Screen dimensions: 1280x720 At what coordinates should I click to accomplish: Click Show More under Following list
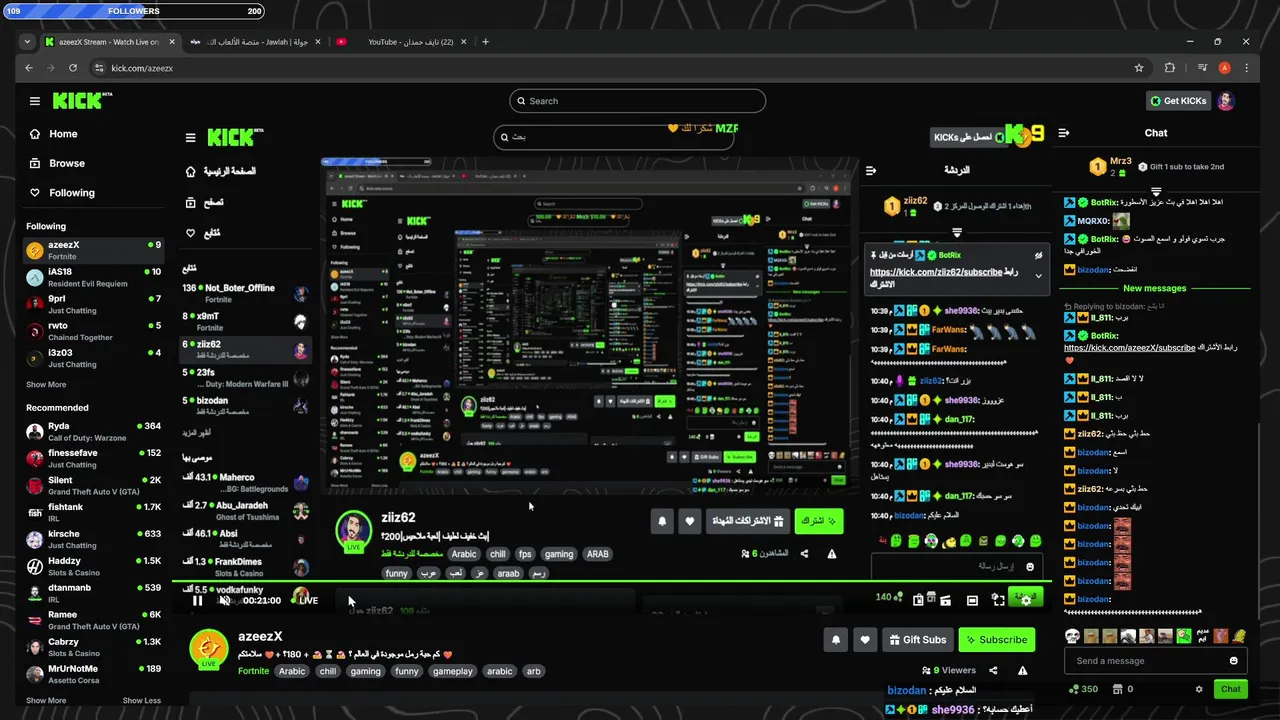tap(46, 385)
